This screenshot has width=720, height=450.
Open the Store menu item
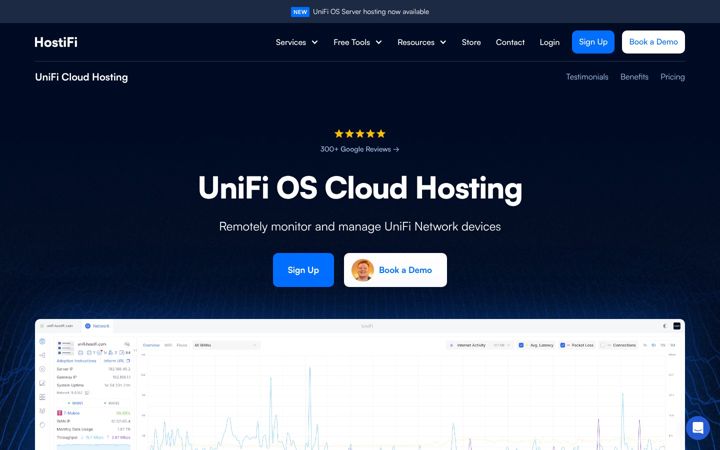(471, 42)
